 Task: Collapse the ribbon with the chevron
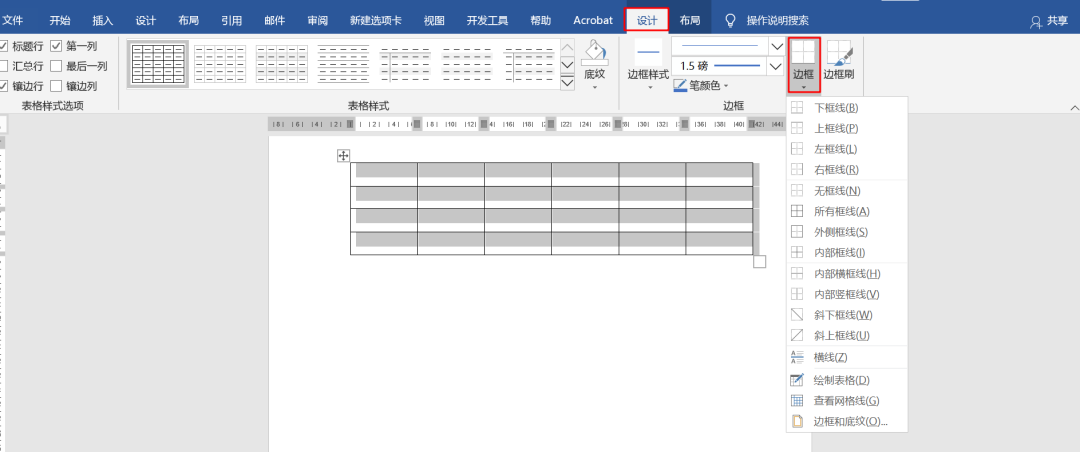[x=1074, y=107]
